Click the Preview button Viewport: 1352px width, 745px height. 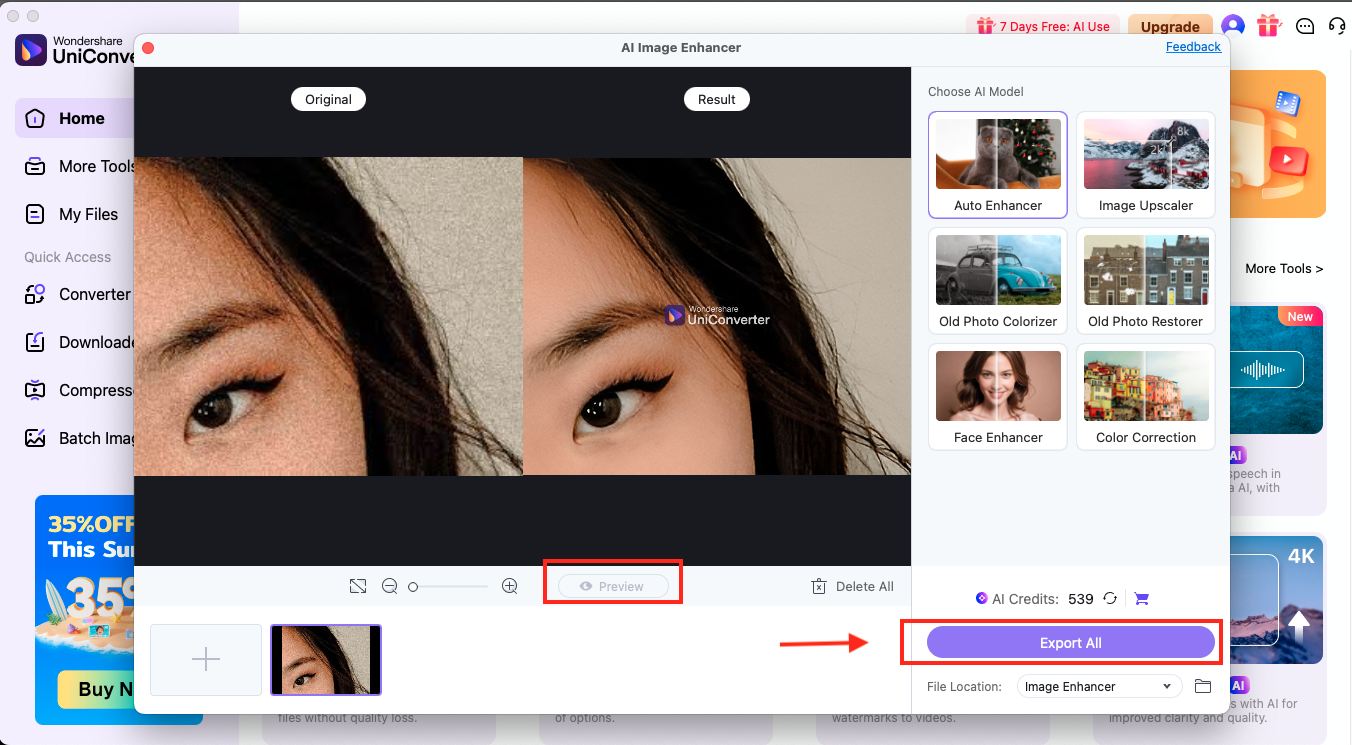613,586
